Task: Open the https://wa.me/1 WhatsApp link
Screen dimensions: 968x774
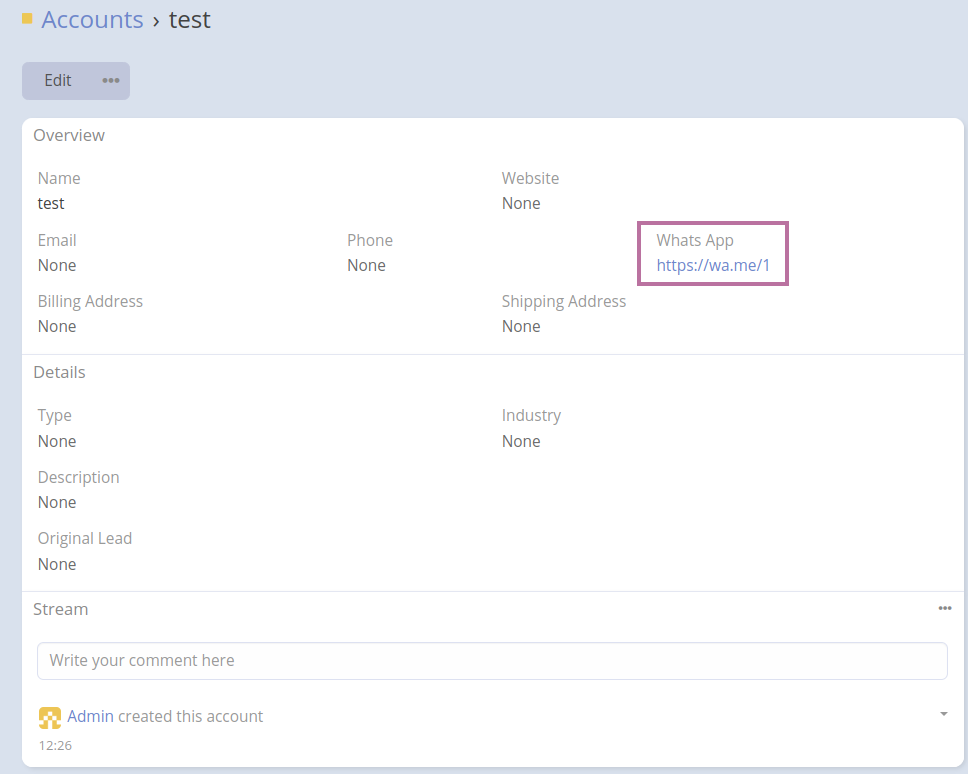Action: click(x=713, y=265)
